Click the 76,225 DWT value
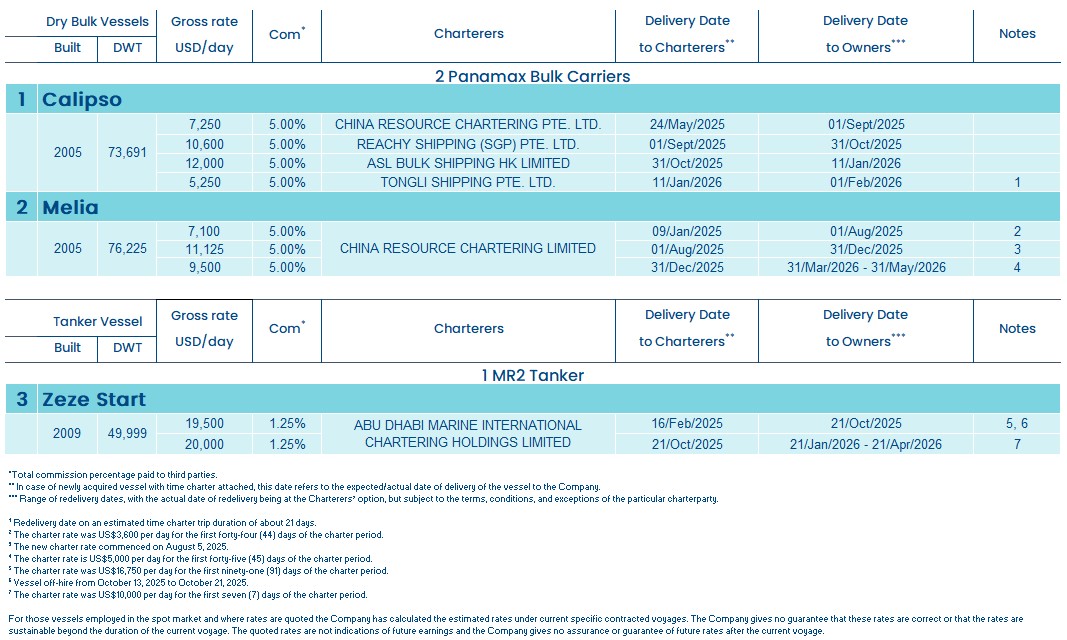 127,249
